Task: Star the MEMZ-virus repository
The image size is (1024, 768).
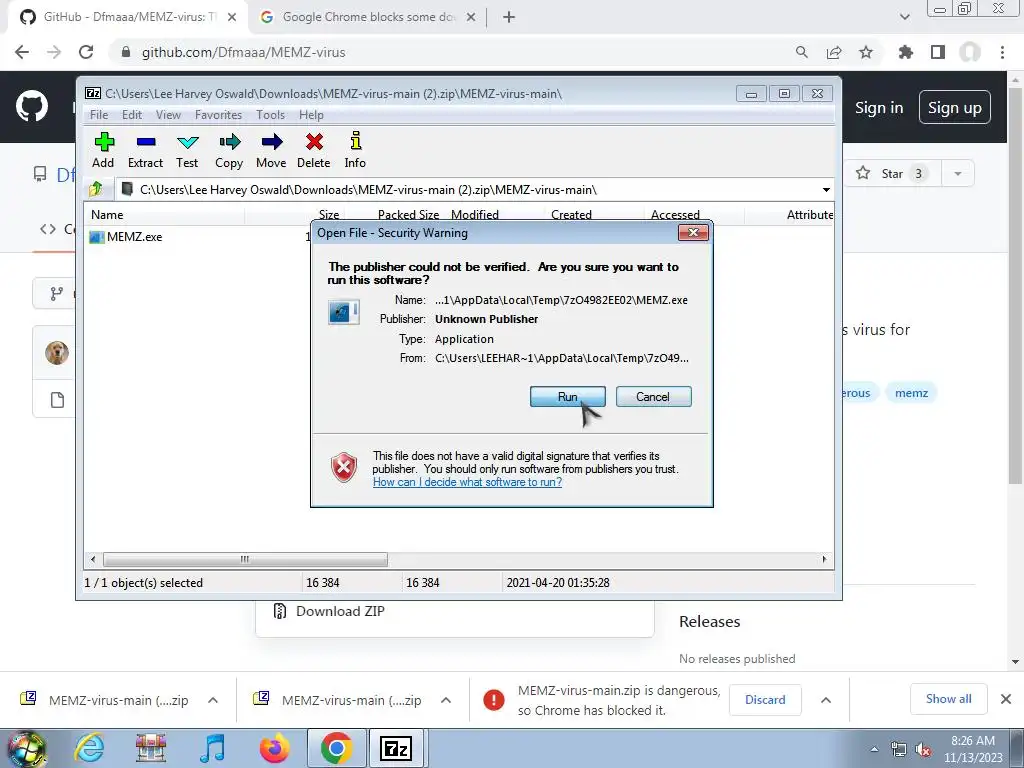Action: pyautogui.click(x=893, y=174)
